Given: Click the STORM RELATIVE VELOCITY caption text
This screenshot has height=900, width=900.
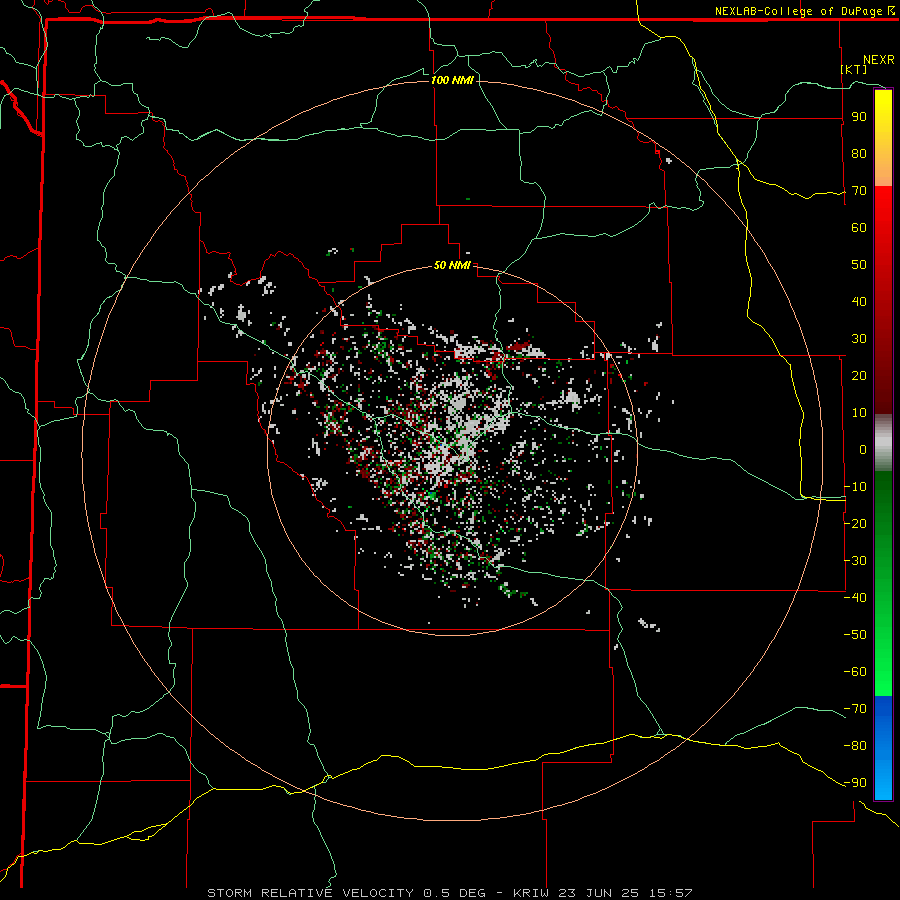Looking at the screenshot, I should 313,893.
